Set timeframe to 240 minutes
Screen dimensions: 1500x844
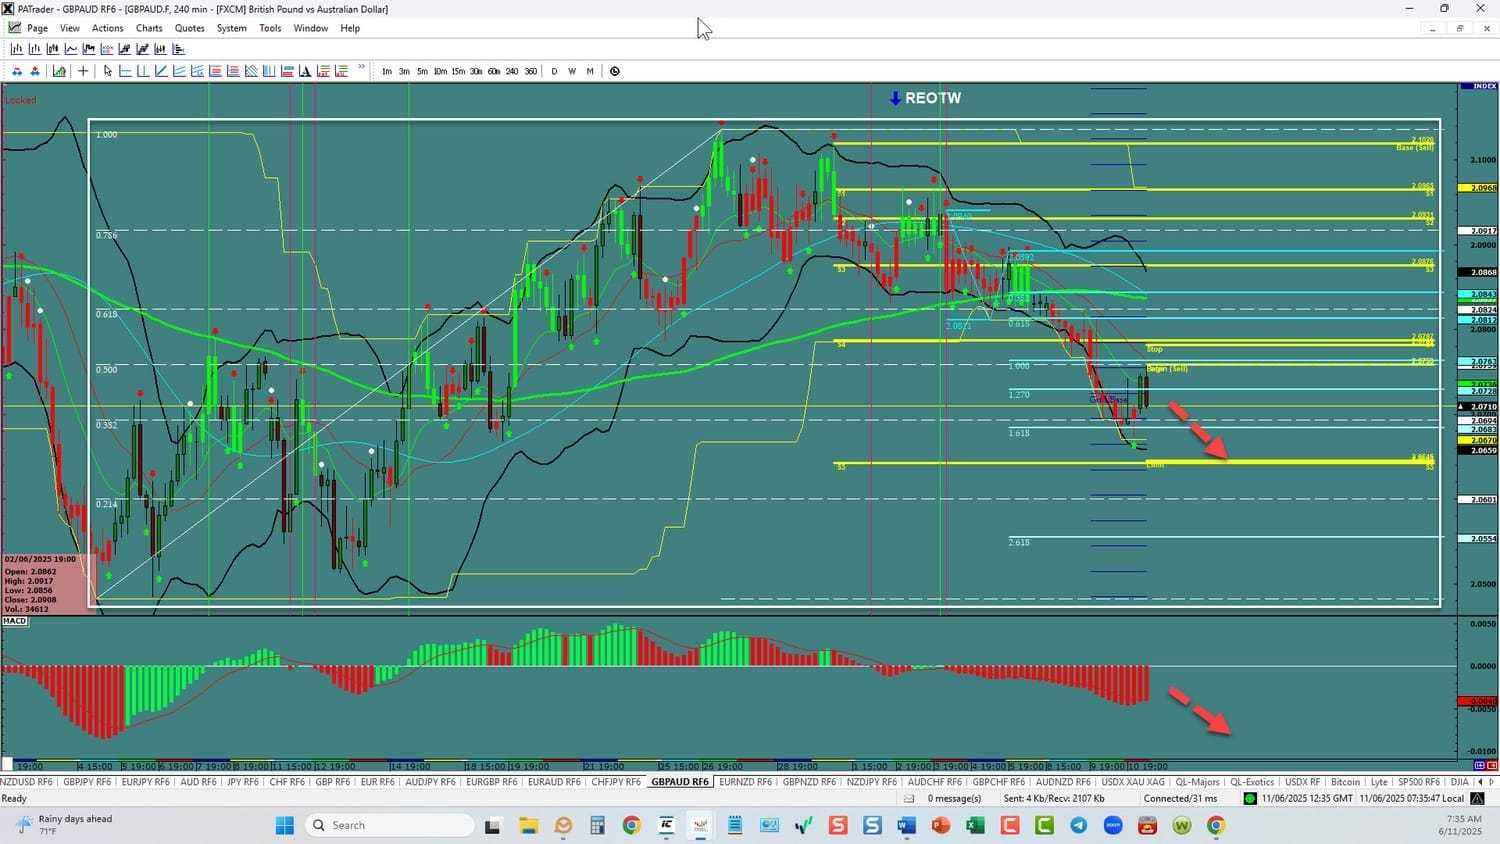[512, 71]
